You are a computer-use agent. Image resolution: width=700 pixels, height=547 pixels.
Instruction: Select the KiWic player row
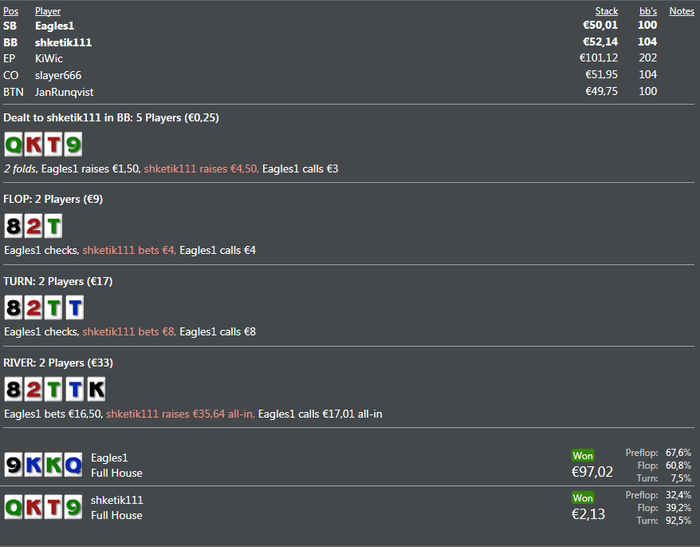[x=348, y=58]
